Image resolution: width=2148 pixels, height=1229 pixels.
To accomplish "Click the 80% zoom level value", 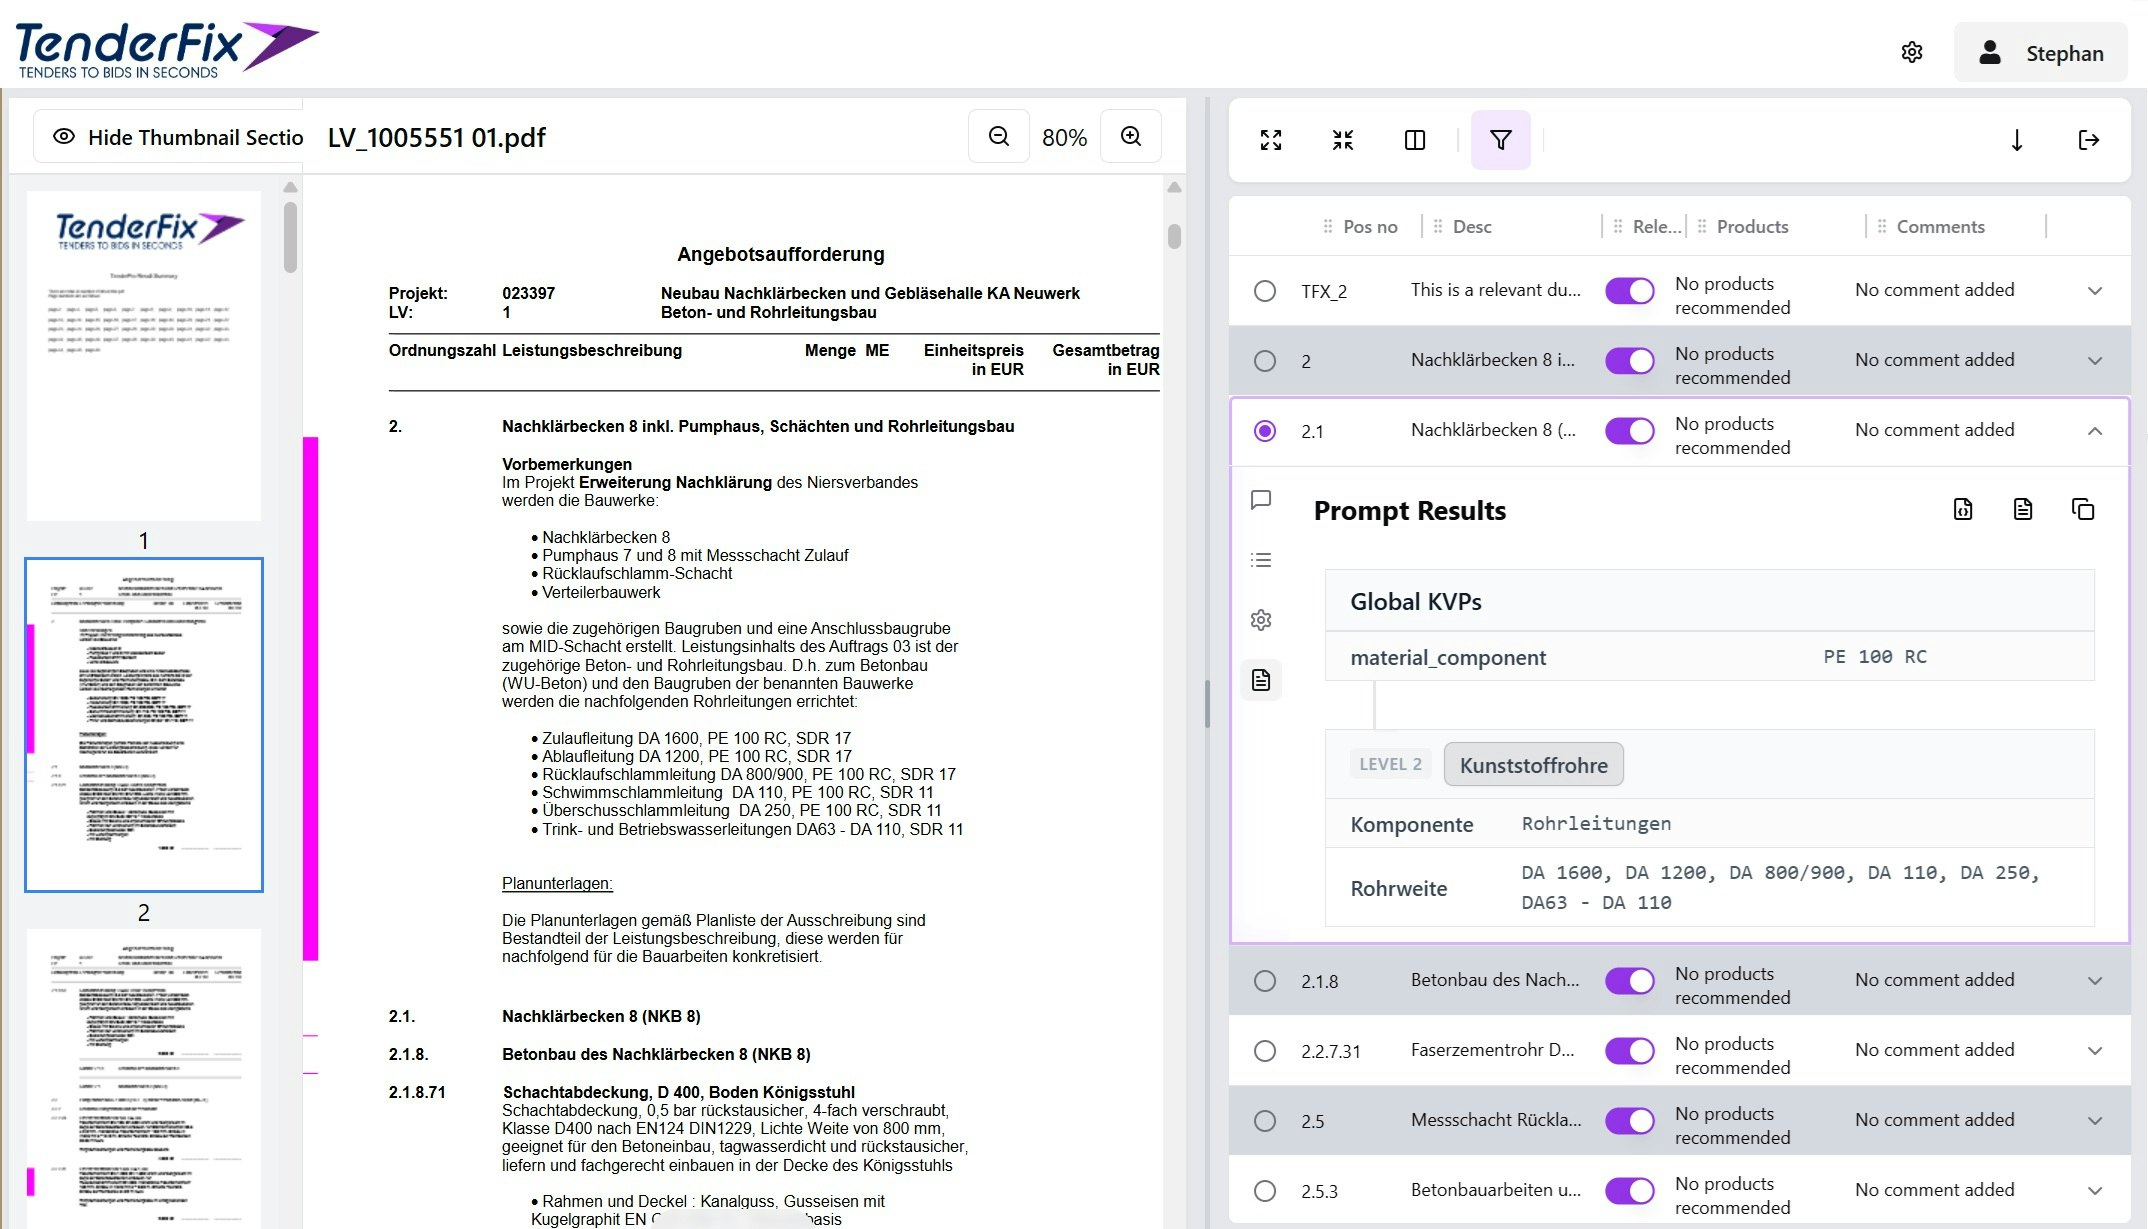I will (x=1064, y=138).
